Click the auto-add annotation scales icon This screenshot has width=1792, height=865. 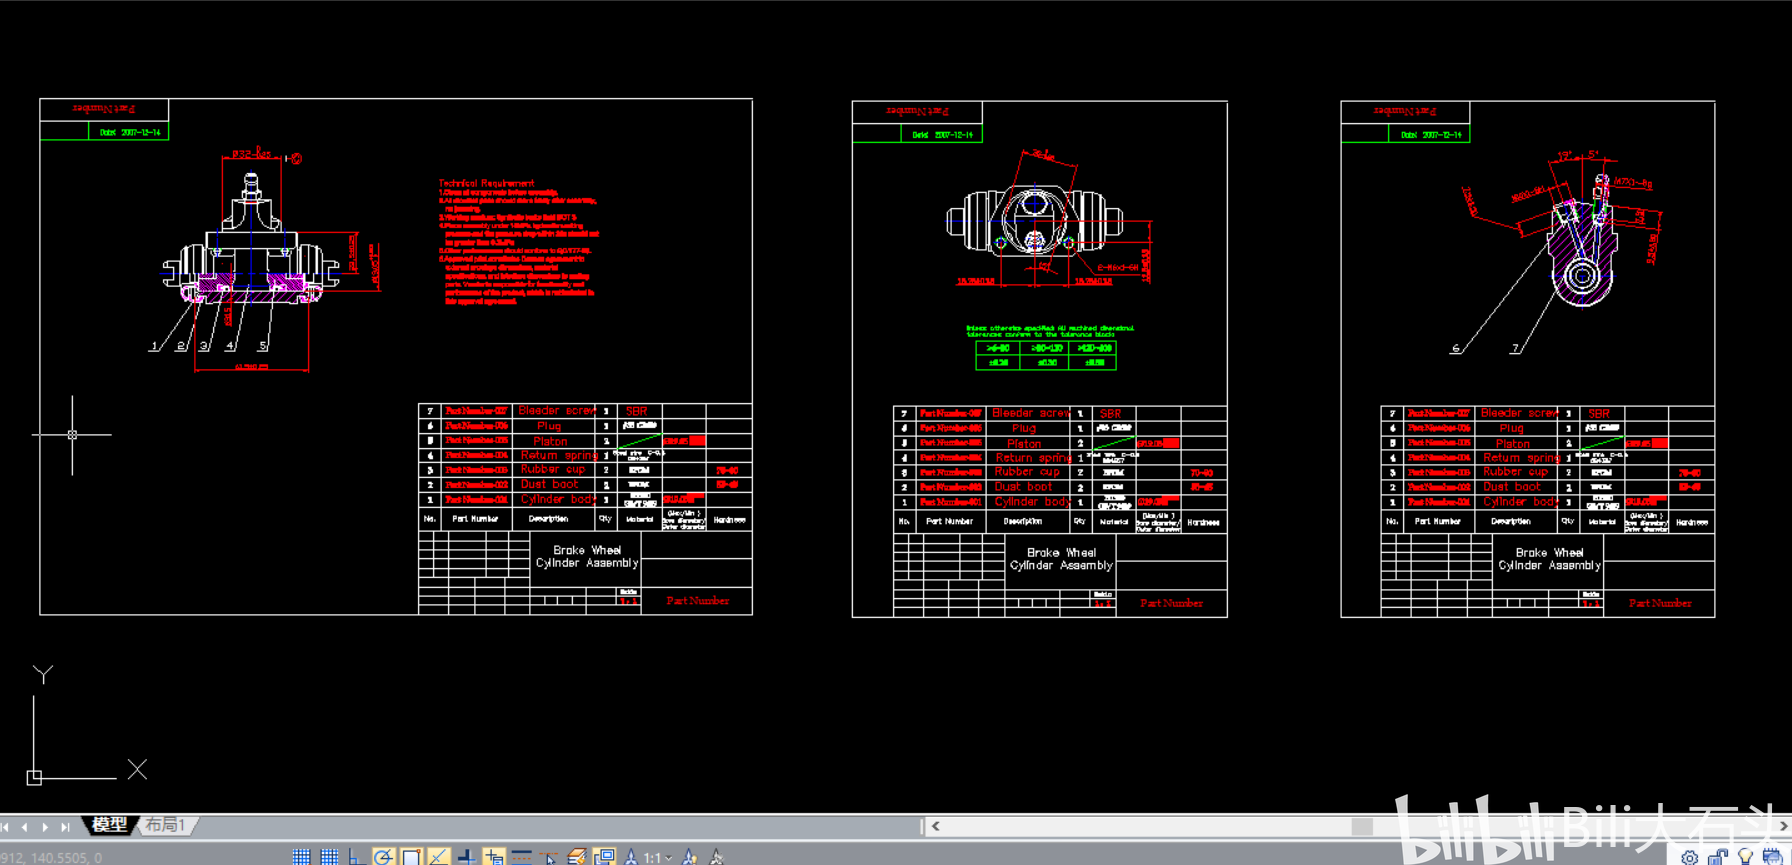[717, 857]
